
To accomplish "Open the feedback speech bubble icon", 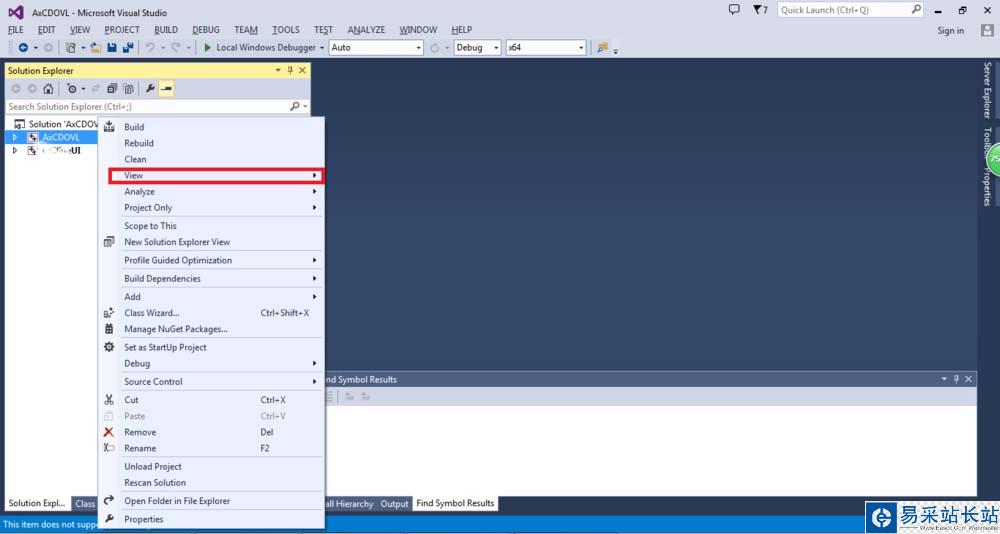I will [x=734, y=10].
